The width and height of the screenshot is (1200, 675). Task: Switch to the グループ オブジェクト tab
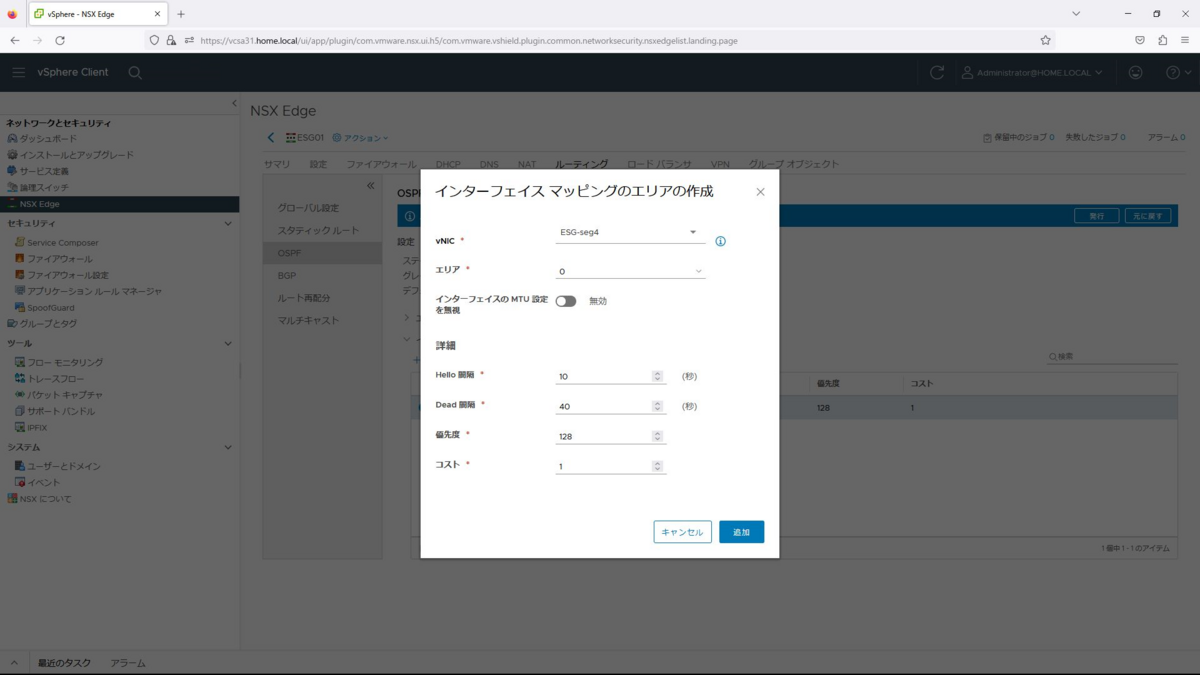[794, 164]
